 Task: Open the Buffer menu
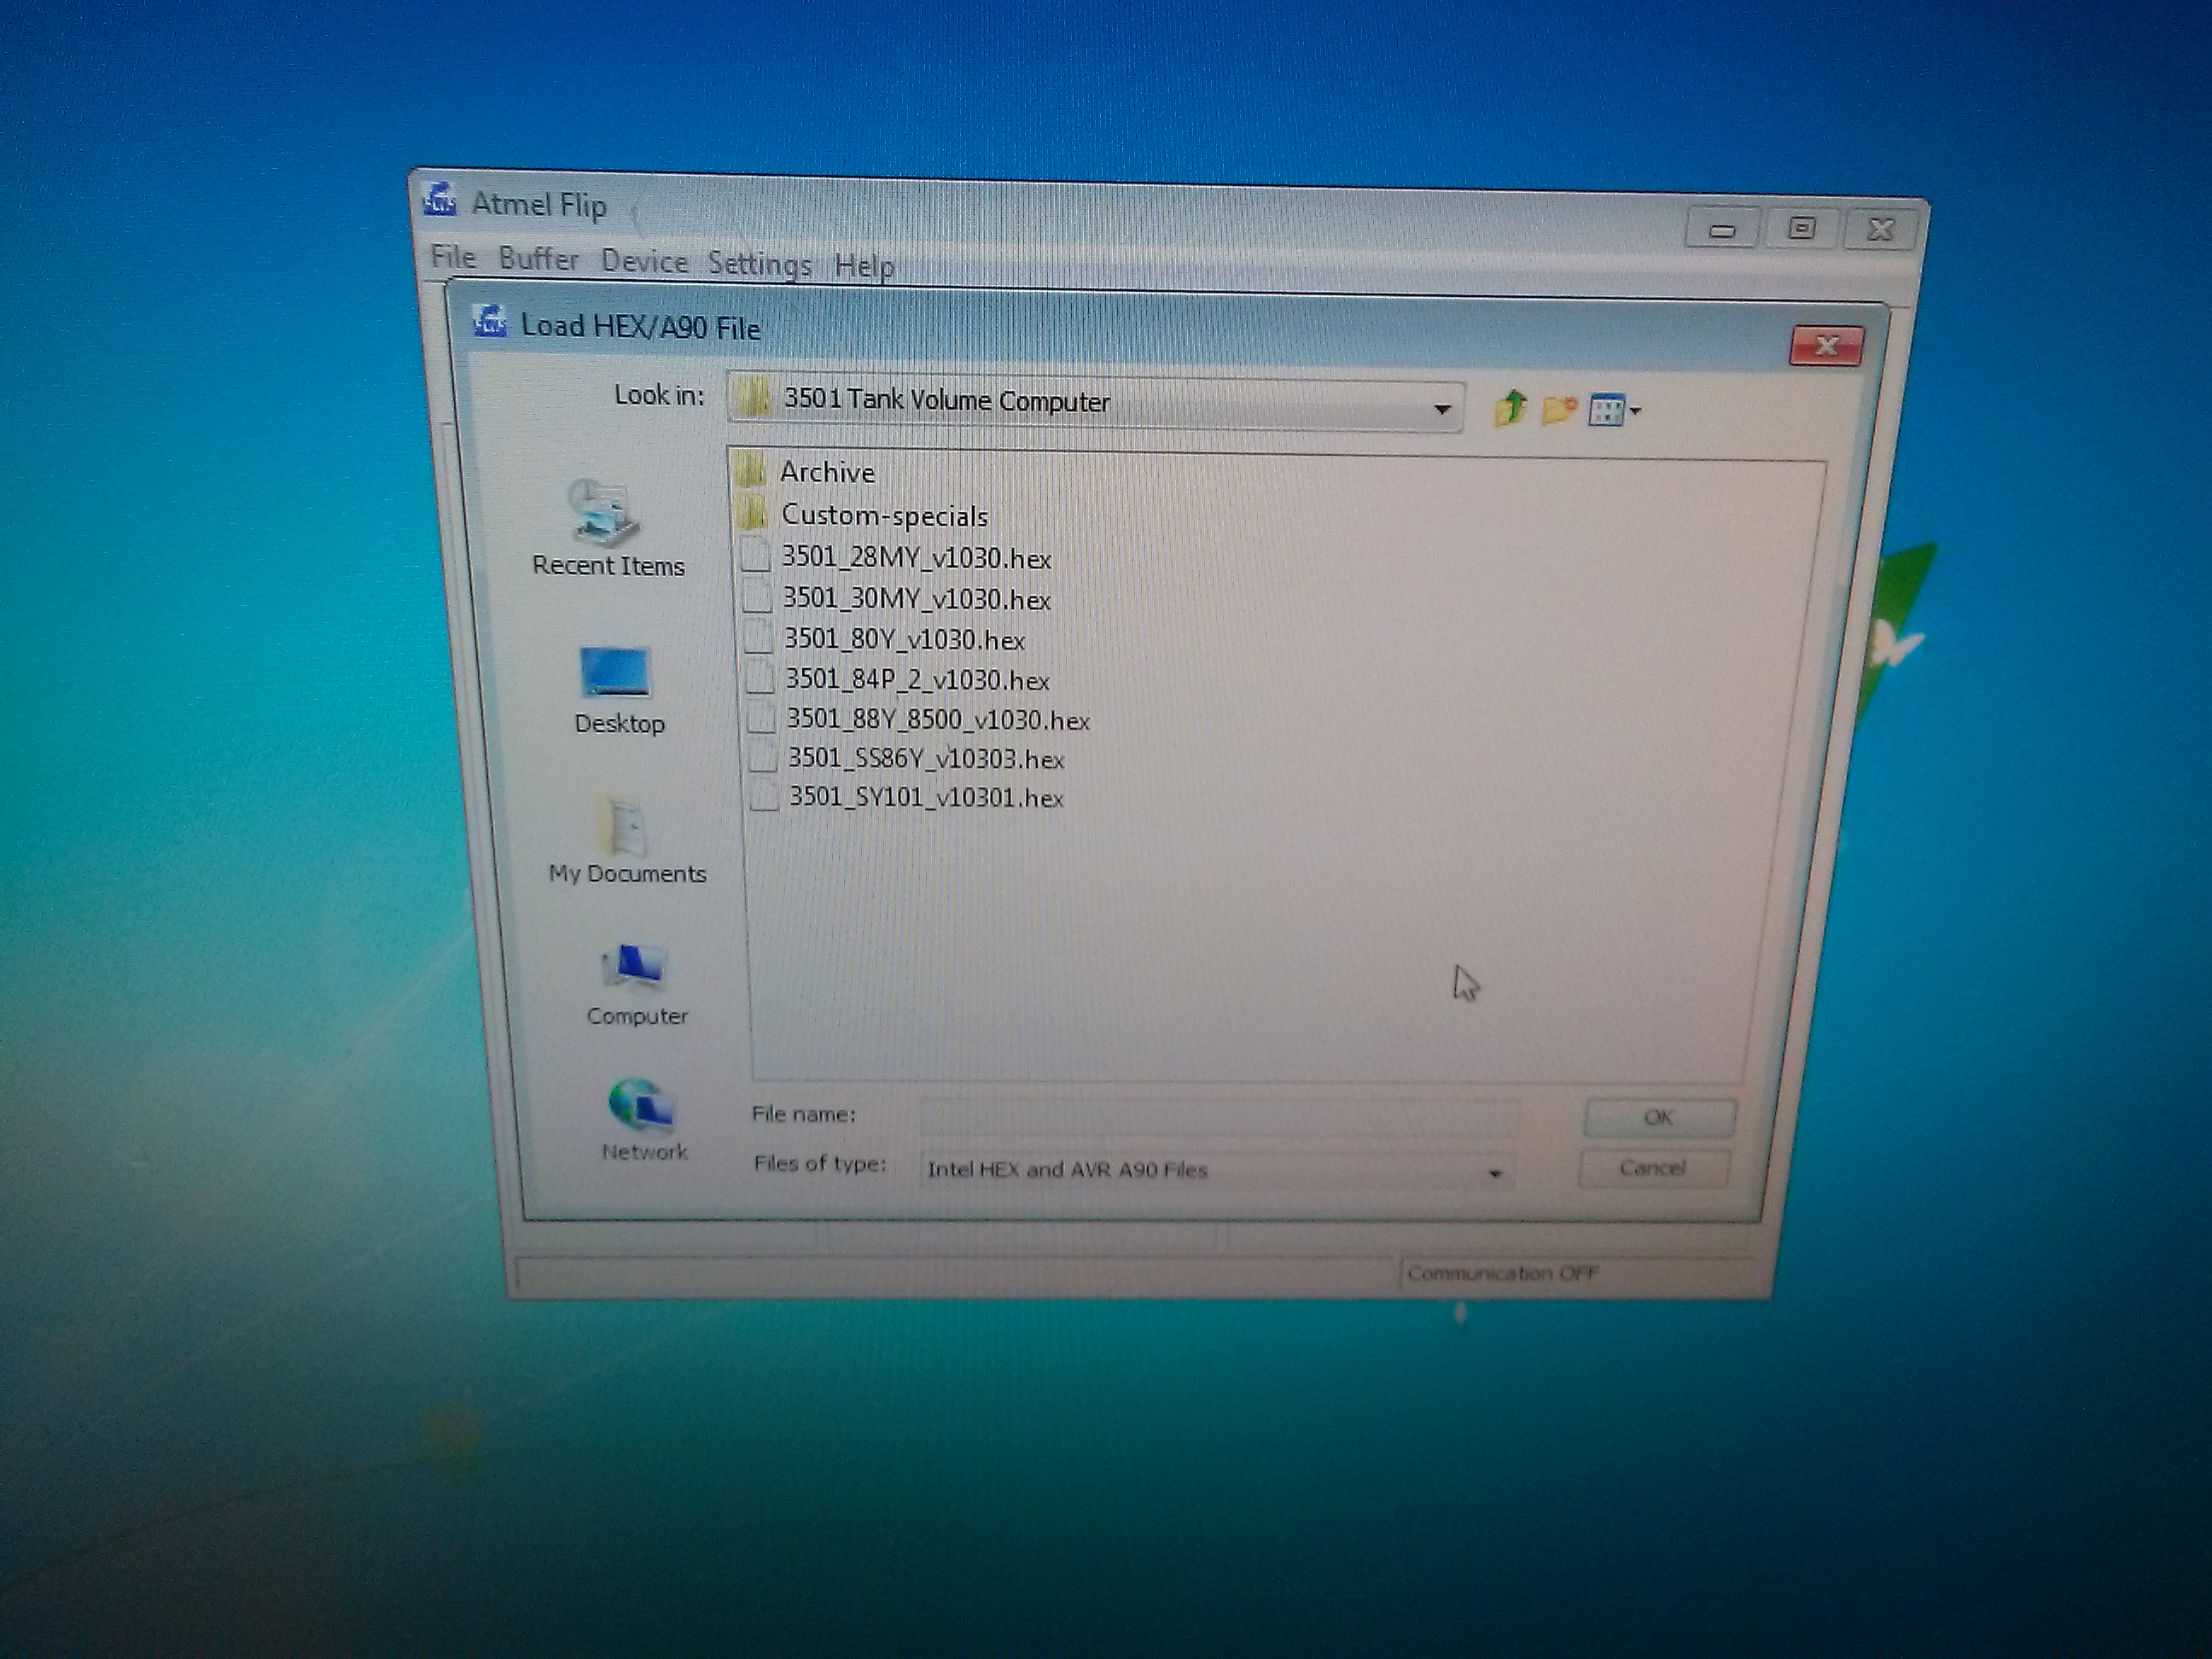coord(539,259)
